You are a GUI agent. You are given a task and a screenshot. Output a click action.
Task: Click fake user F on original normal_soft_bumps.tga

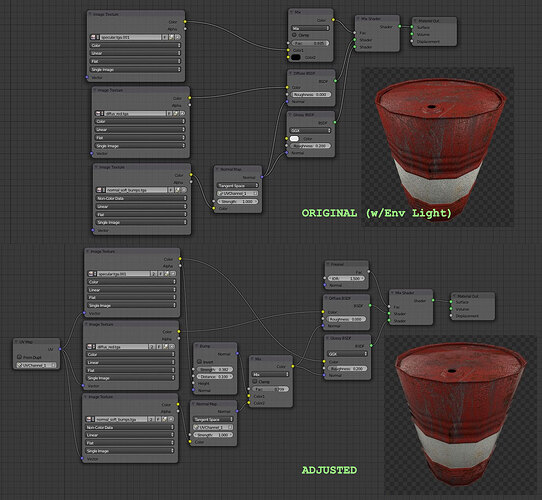[x=171, y=190]
